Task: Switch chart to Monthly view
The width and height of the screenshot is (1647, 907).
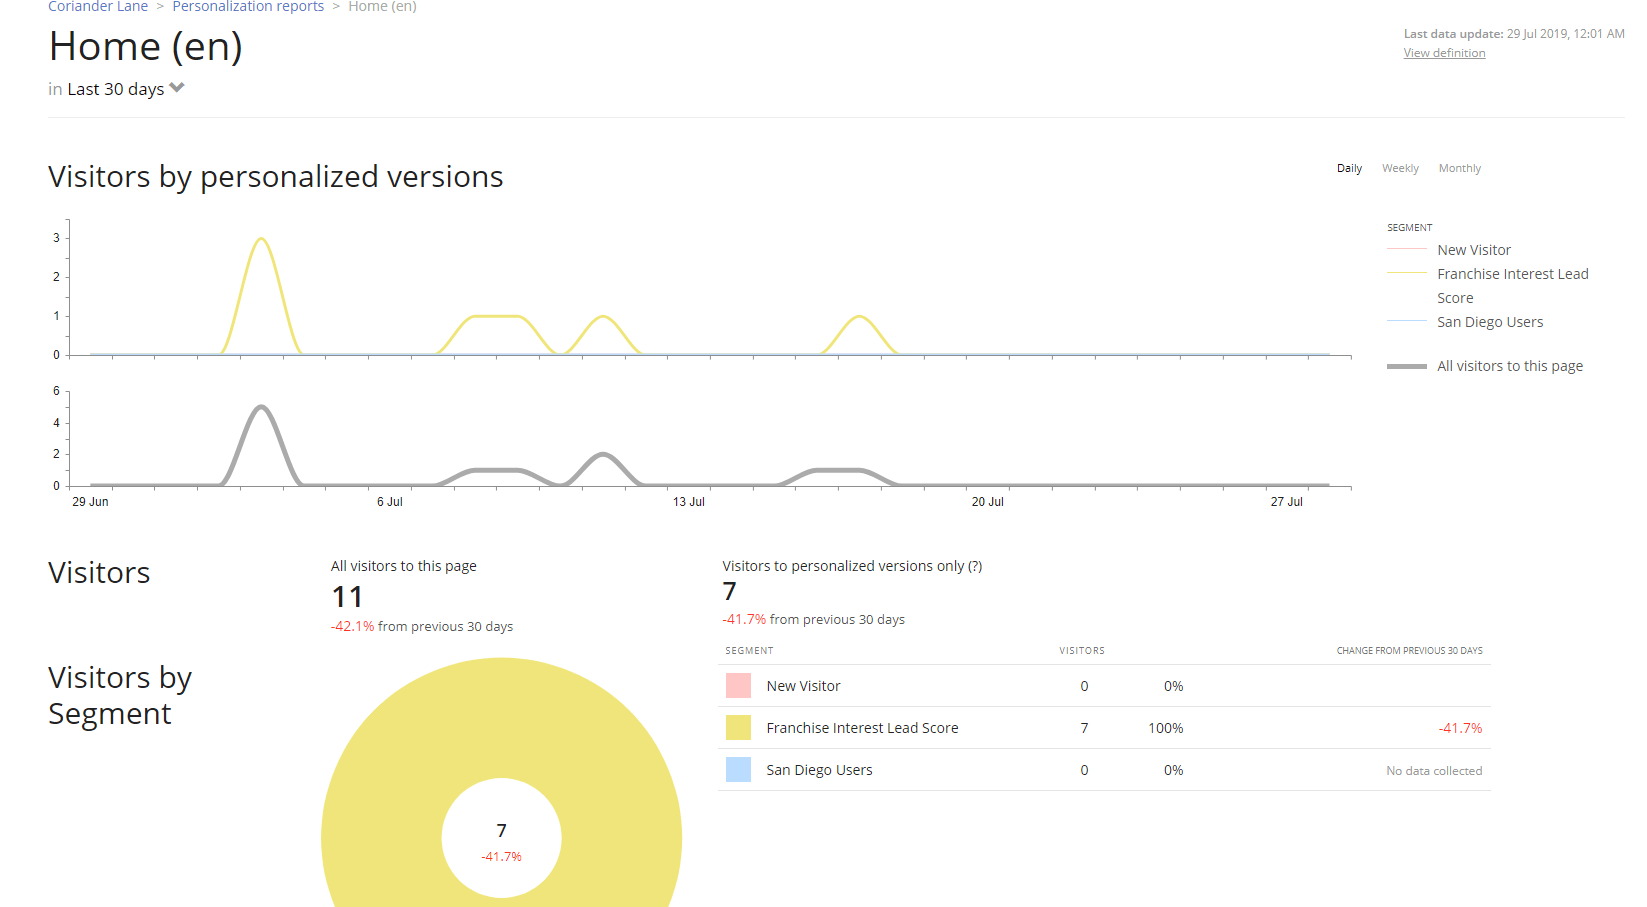Action: pyautogui.click(x=1459, y=168)
